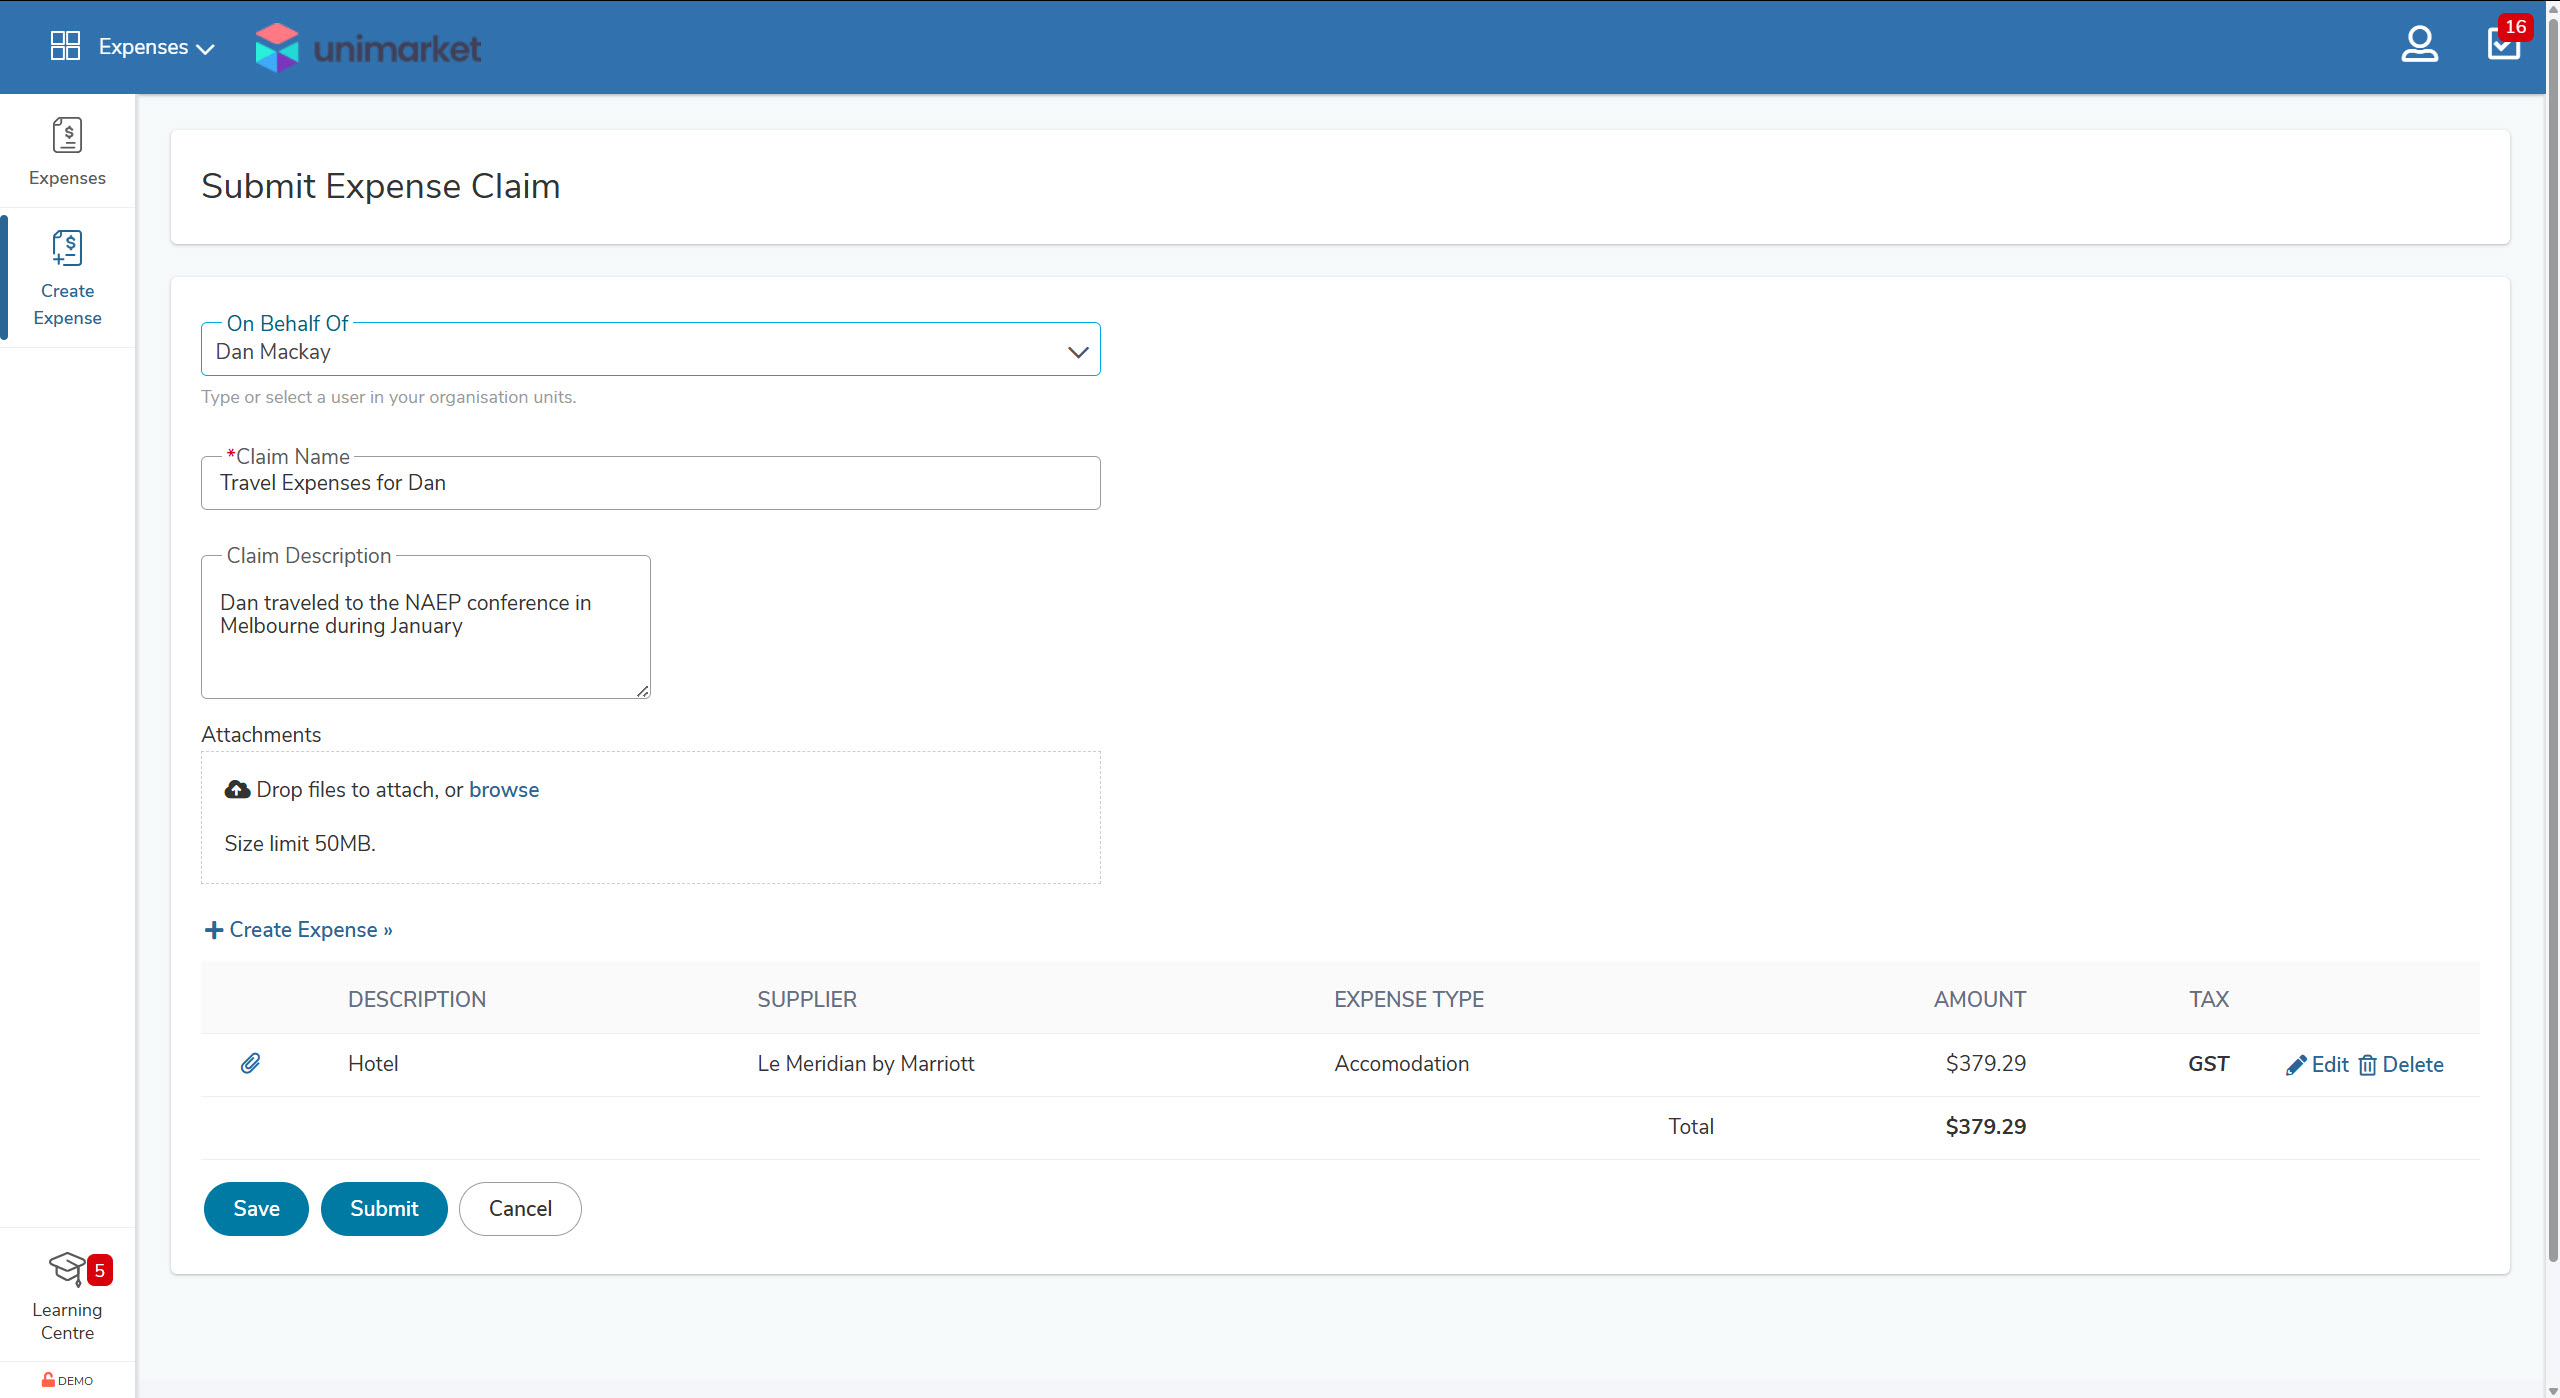
Task: Expand the On Behalf Of dropdown
Action: click(x=1077, y=352)
